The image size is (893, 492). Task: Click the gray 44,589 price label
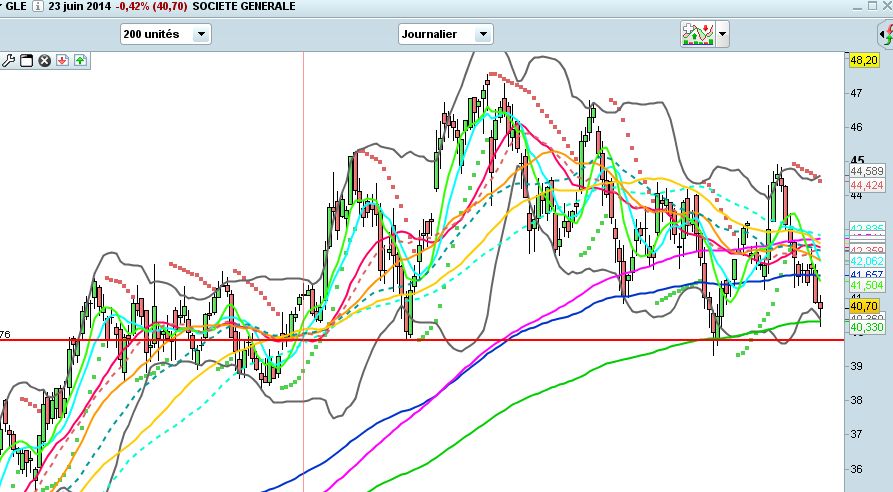click(x=867, y=171)
